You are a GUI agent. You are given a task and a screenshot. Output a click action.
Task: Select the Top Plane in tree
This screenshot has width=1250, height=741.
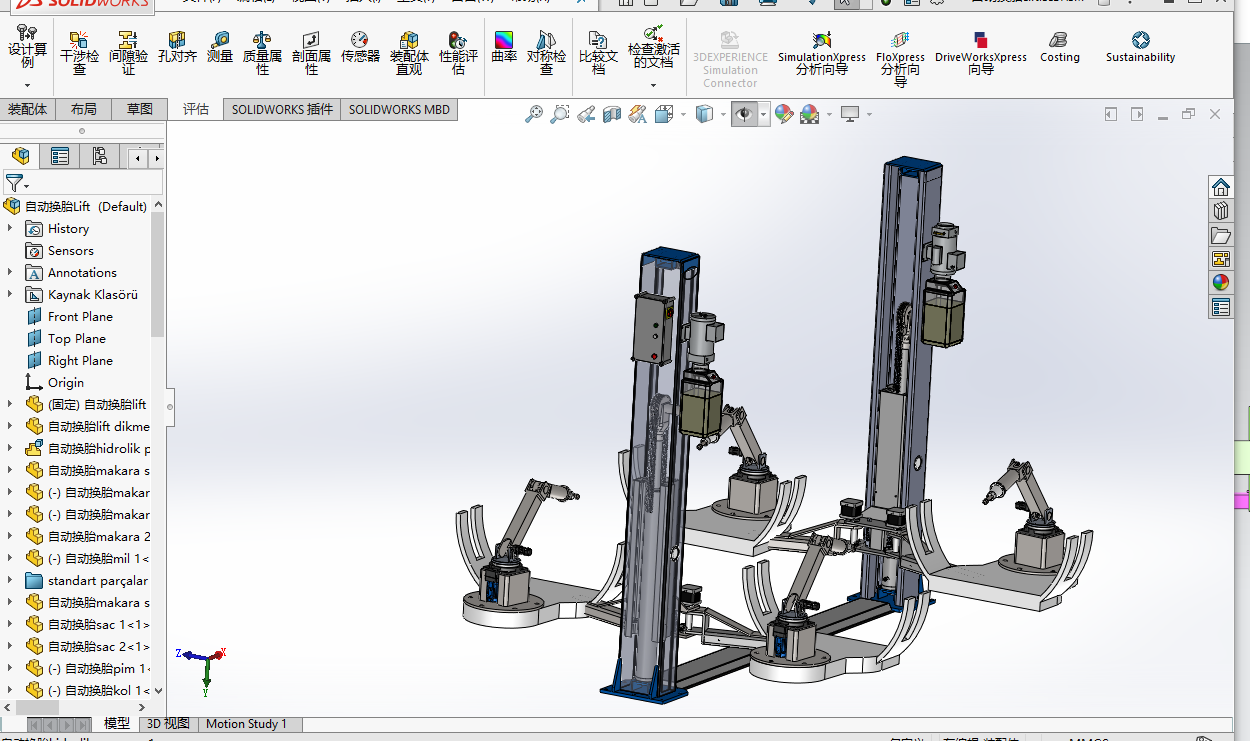pyautogui.click(x=76, y=338)
